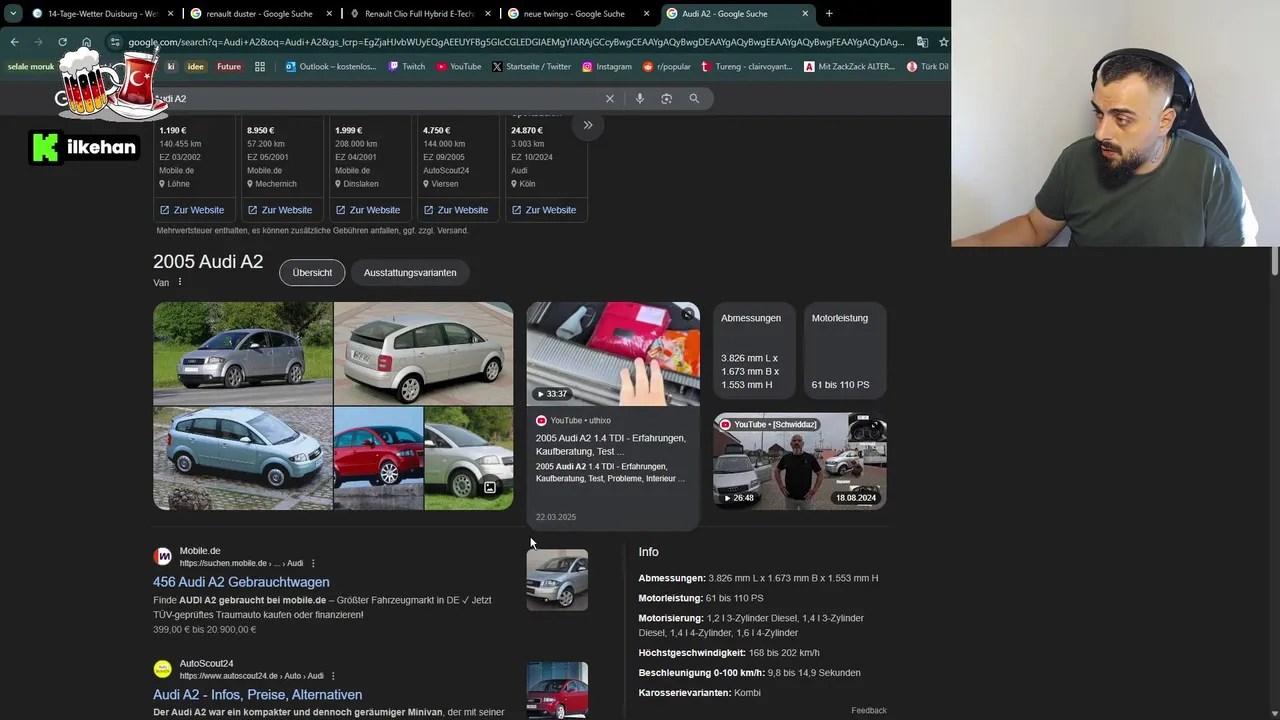Show more car listings with double arrow
Image resolution: width=1280 pixels, height=720 pixels.
coord(588,125)
